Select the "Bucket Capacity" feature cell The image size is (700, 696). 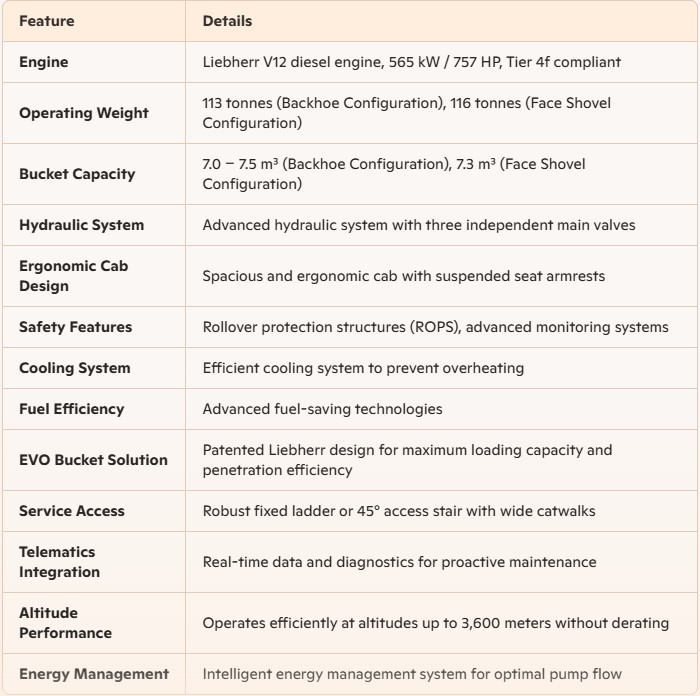(x=76, y=174)
